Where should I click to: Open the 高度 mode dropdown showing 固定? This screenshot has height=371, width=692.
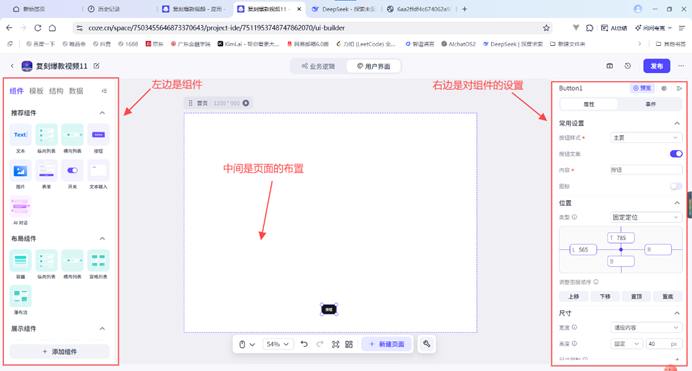click(x=627, y=344)
